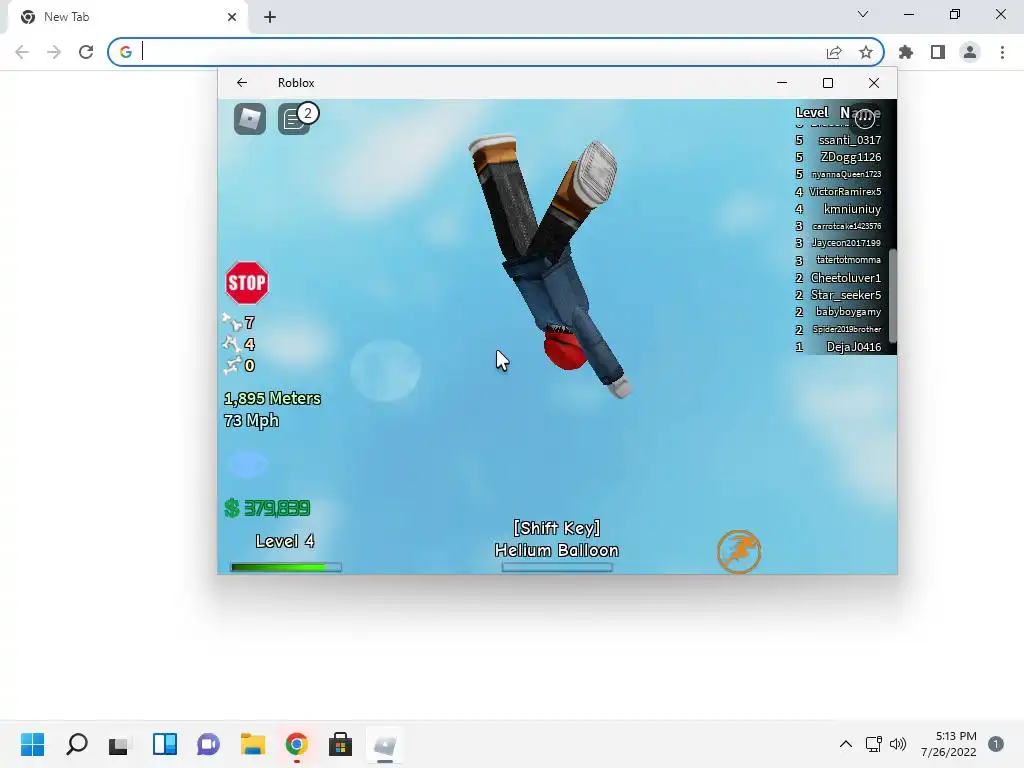The image size is (1024, 768).
Task: Reload the page in Chrome
Action: click(x=86, y=52)
